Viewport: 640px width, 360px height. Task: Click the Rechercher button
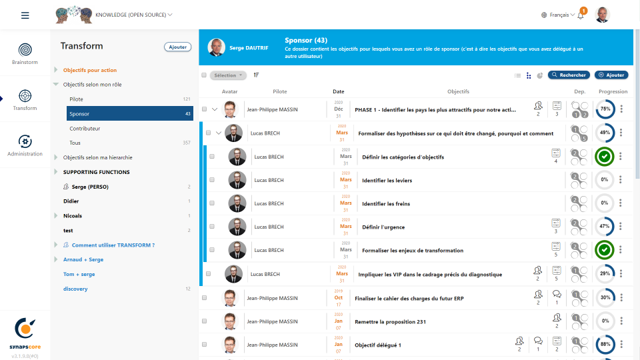click(569, 75)
